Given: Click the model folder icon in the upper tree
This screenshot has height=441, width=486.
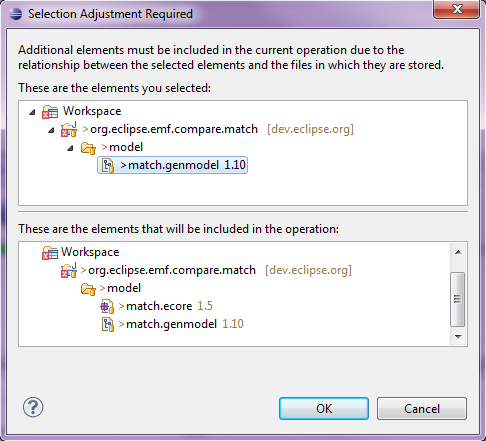Looking at the screenshot, I should point(88,148).
